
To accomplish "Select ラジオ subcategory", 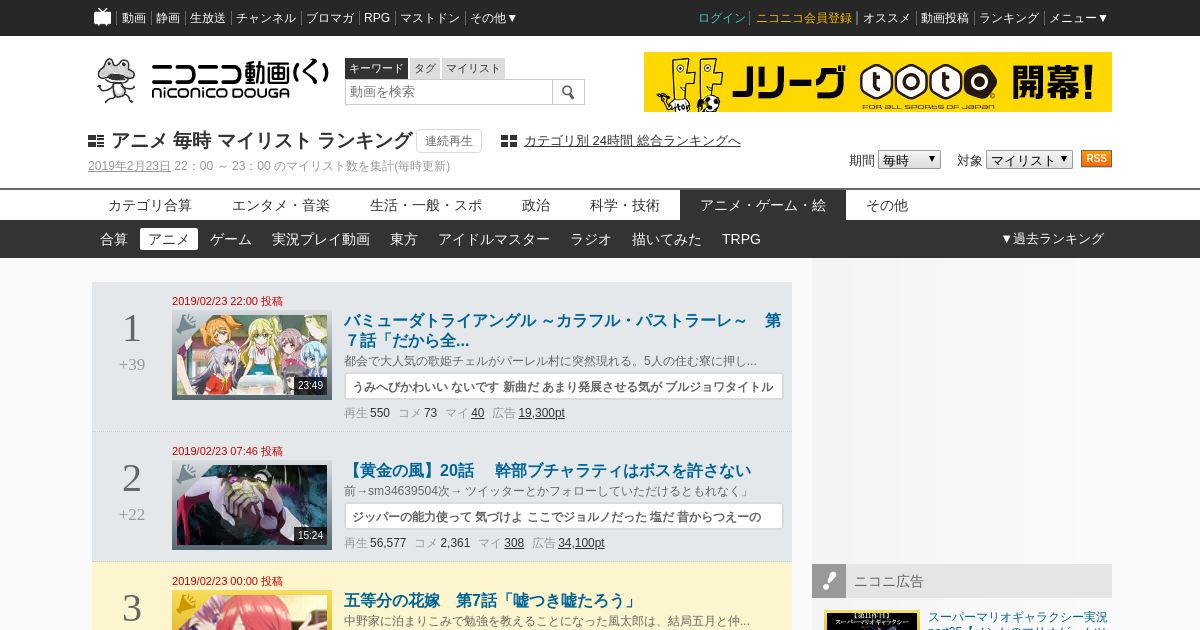I will [591, 239].
